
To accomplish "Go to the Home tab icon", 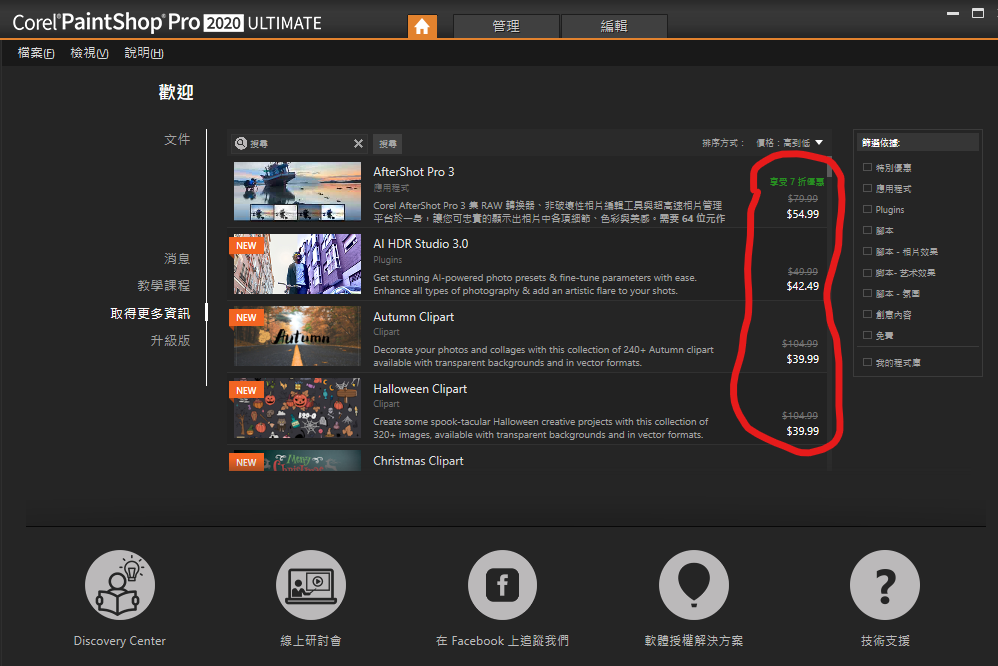I will click(x=422, y=27).
